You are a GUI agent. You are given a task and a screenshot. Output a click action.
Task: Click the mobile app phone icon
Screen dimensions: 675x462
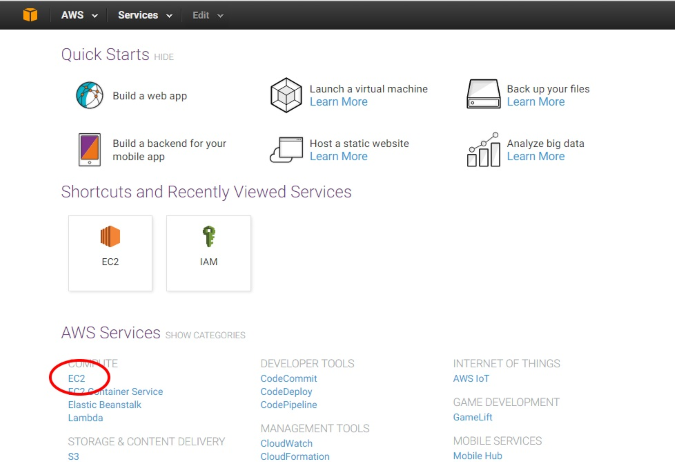[x=90, y=149]
